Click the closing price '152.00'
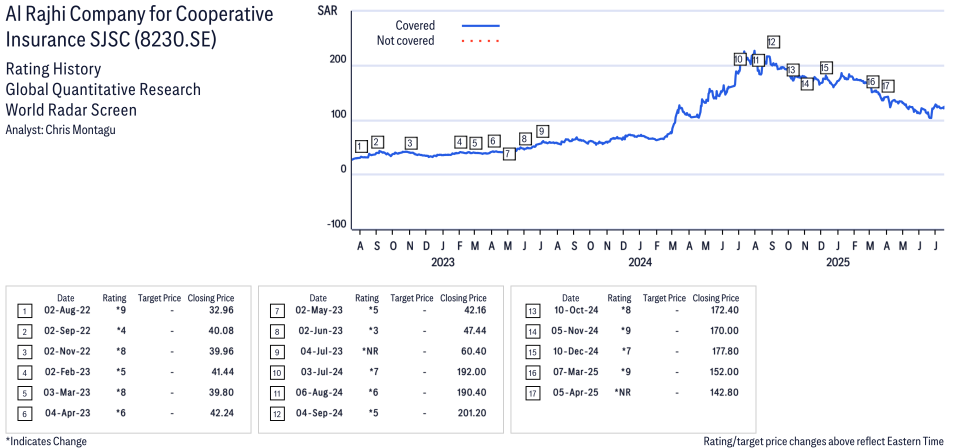 pos(724,372)
